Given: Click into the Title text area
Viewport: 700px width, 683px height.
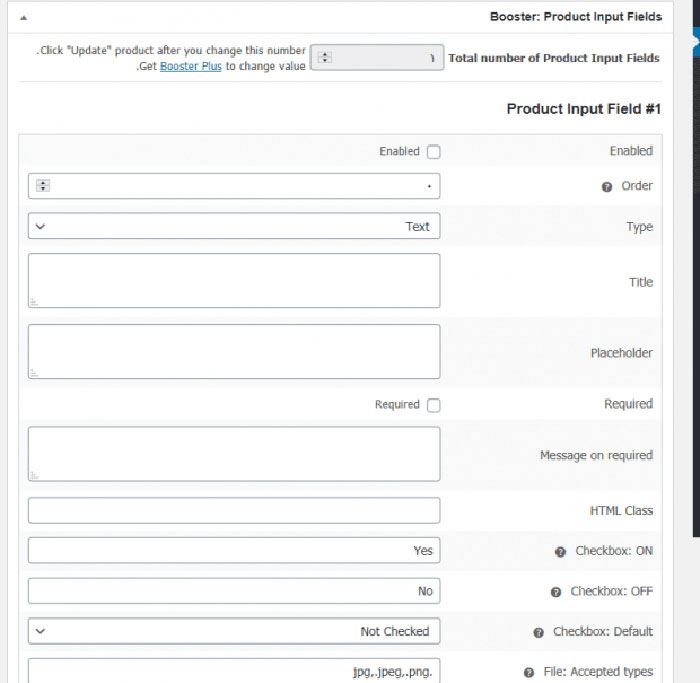Looking at the screenshot, I should click(234, 280).
